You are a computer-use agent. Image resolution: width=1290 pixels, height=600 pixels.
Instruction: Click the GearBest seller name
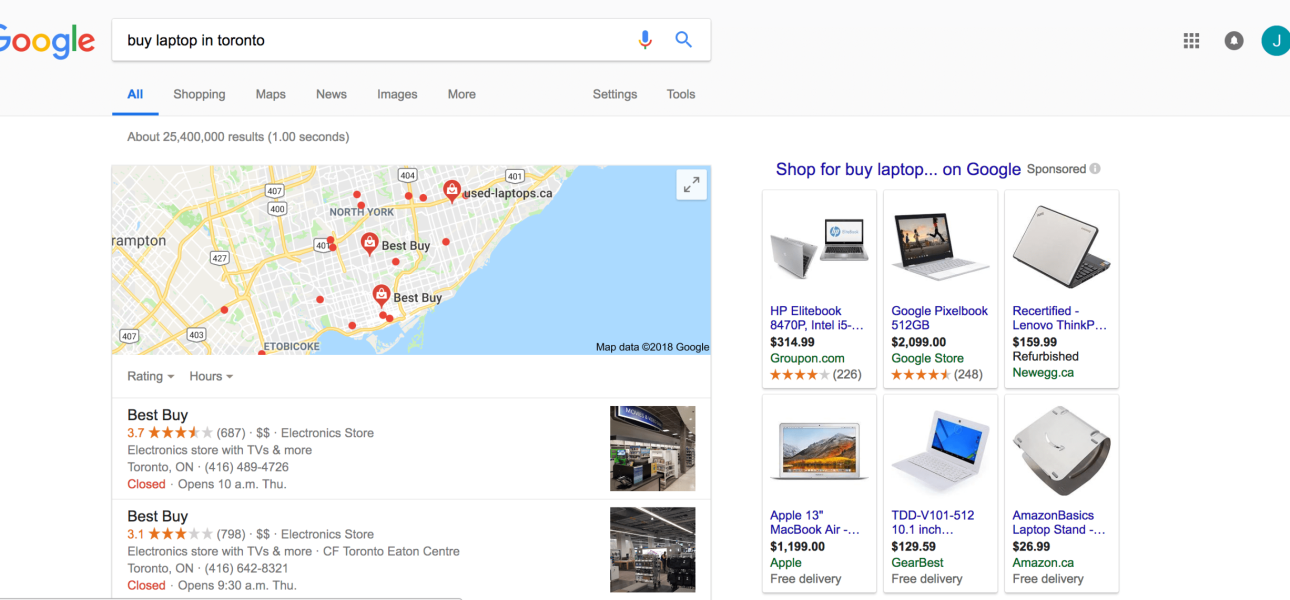tap(917, 562)
